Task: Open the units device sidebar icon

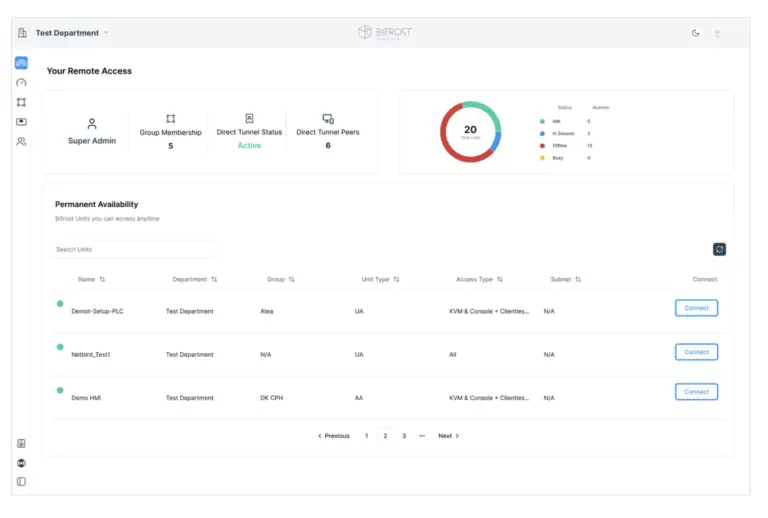Action: 21,121
